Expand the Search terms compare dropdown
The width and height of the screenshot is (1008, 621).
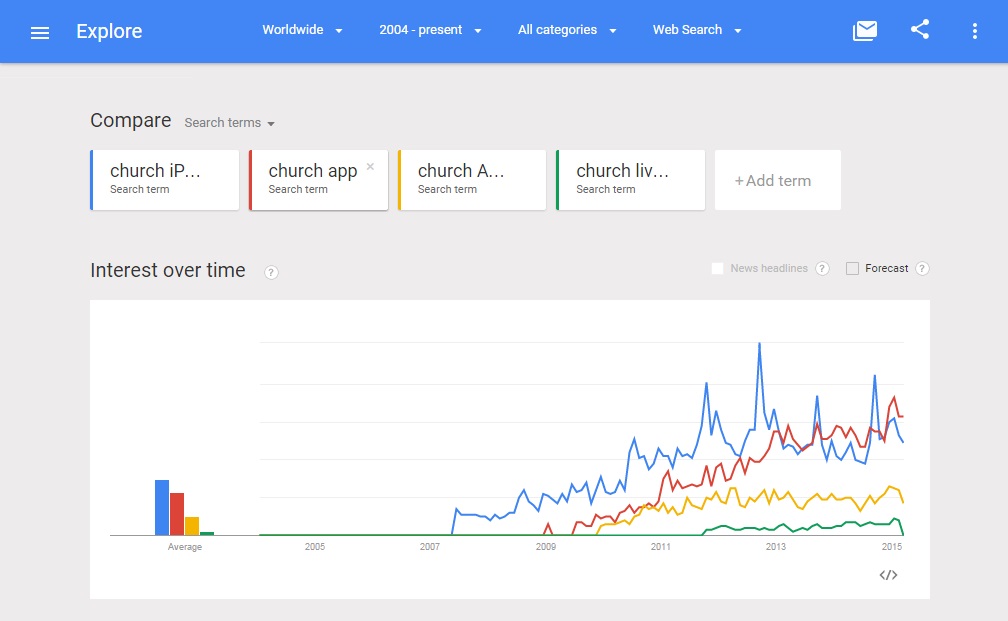point(229,123)
